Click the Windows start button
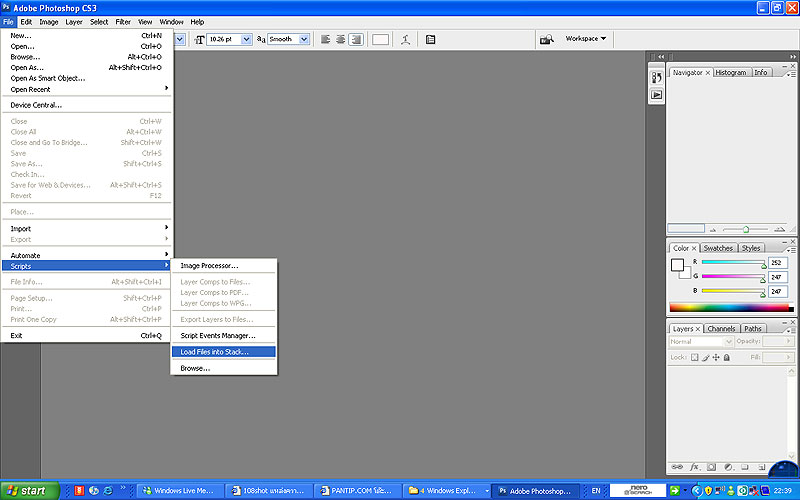This screenshot has height=500, width=800. tap(30, 491)
